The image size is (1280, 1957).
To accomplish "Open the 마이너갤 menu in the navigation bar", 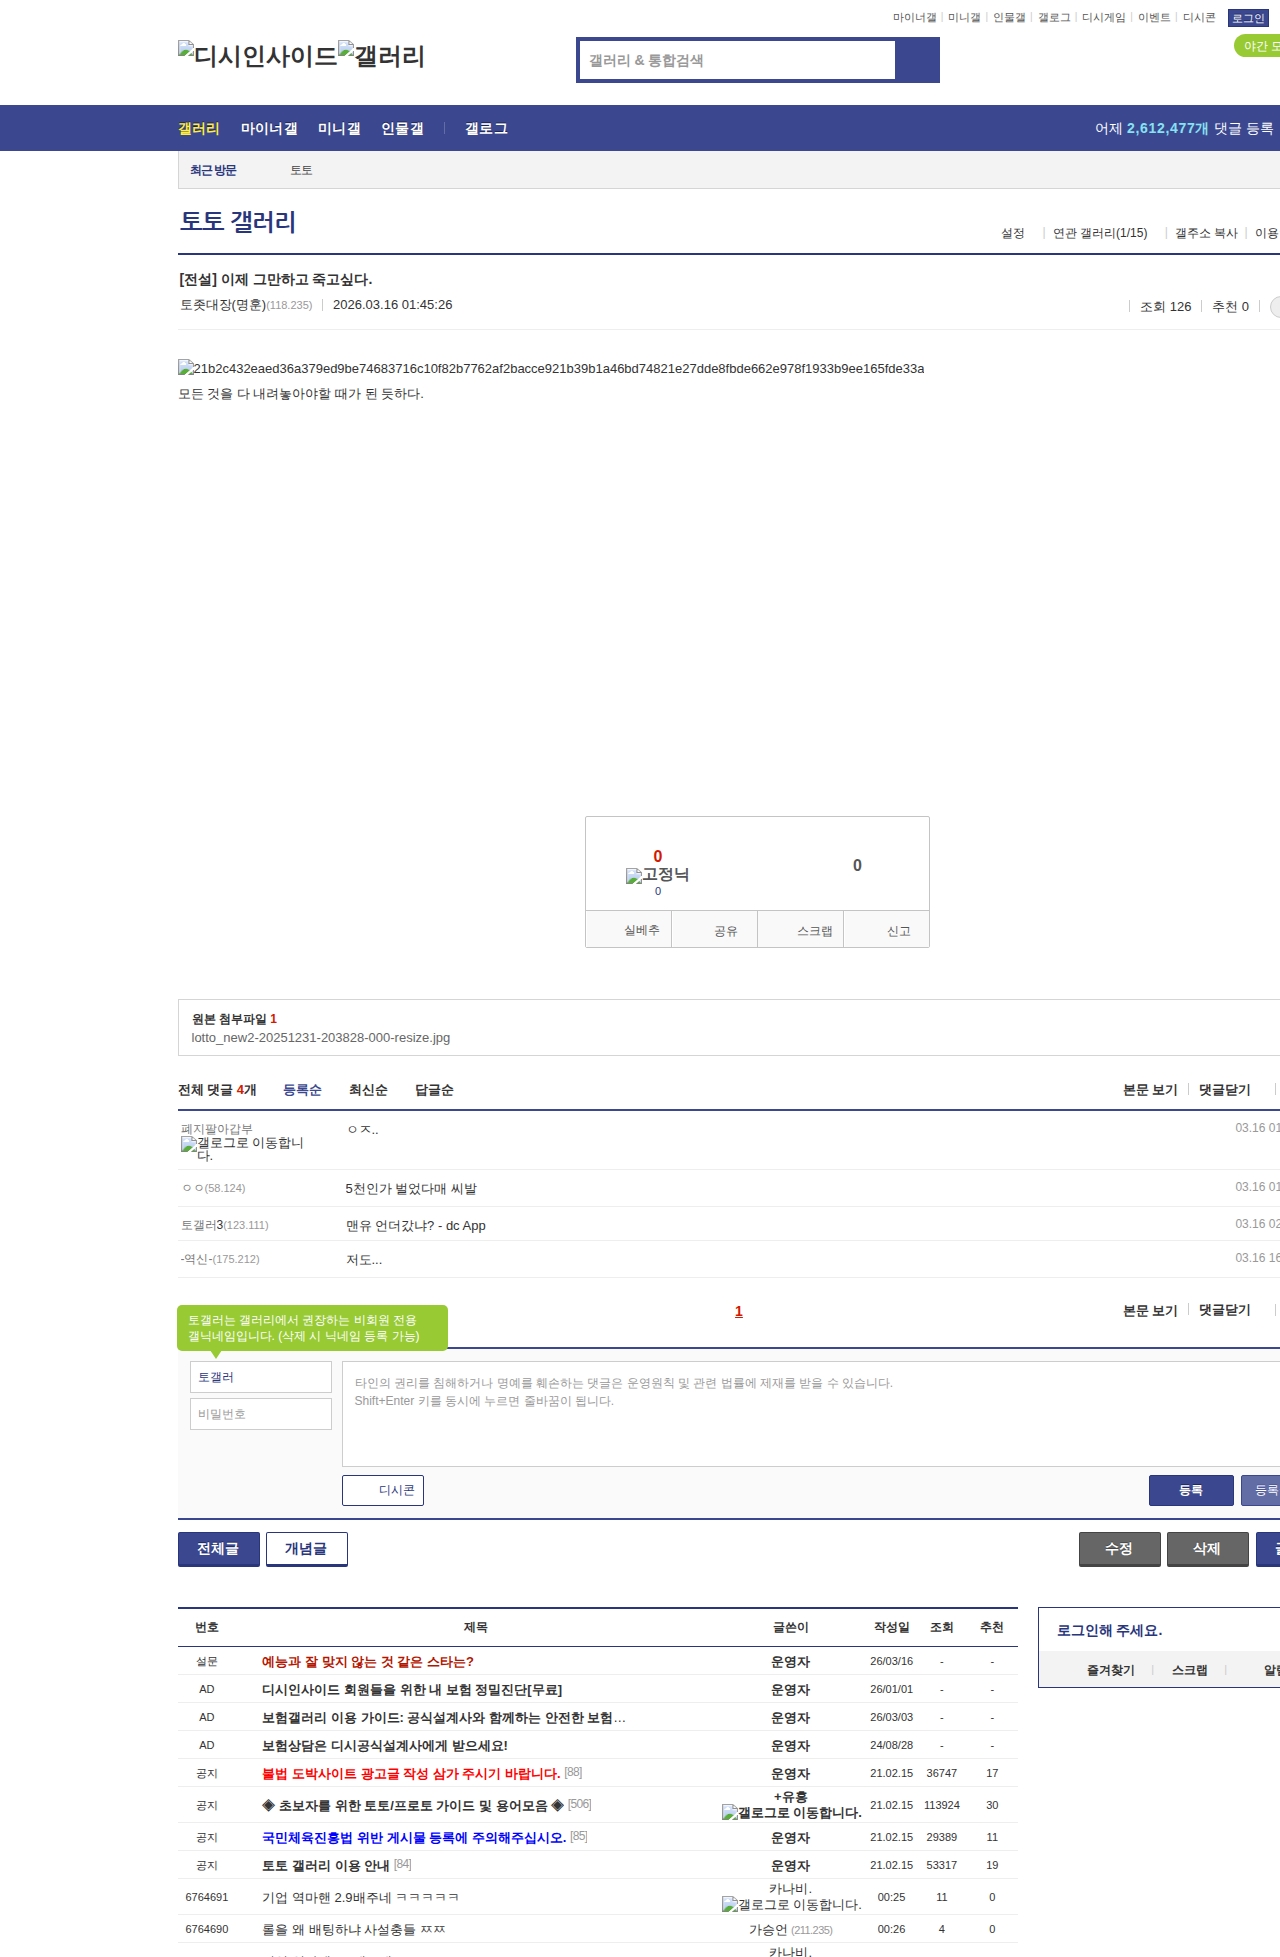I will (269, 129).
